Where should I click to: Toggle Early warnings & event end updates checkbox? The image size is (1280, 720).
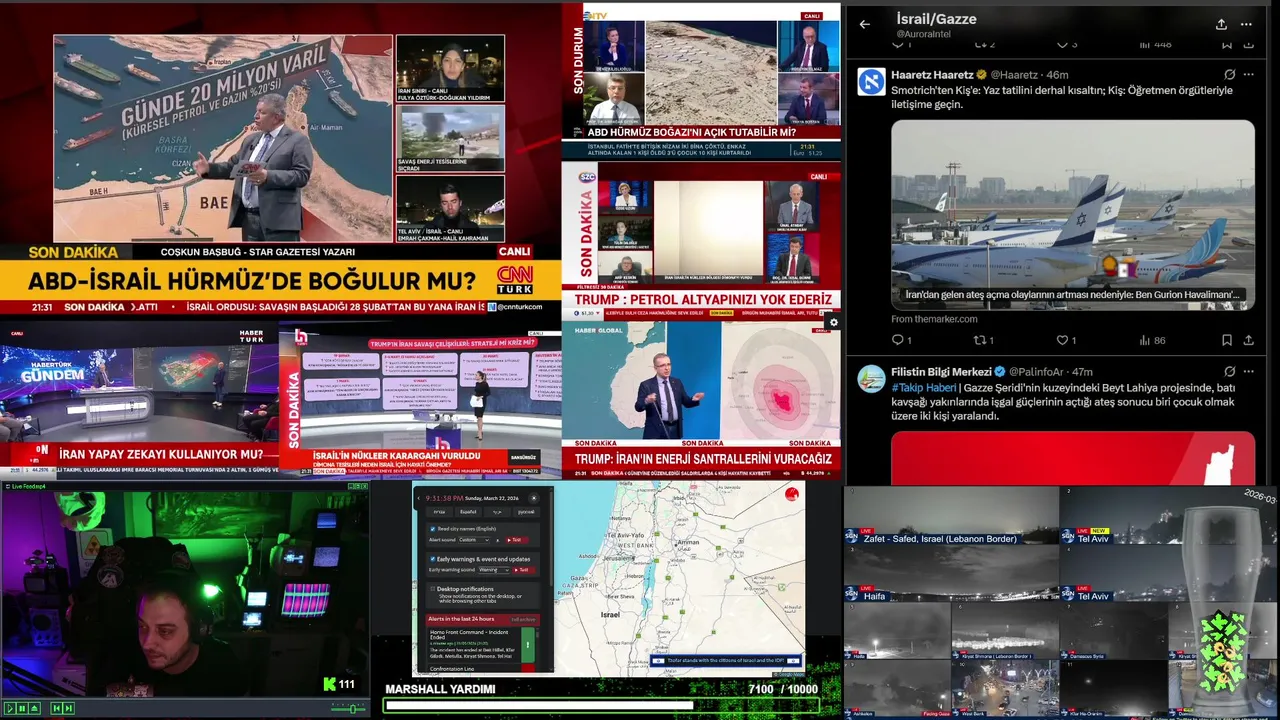click(433, 559)
